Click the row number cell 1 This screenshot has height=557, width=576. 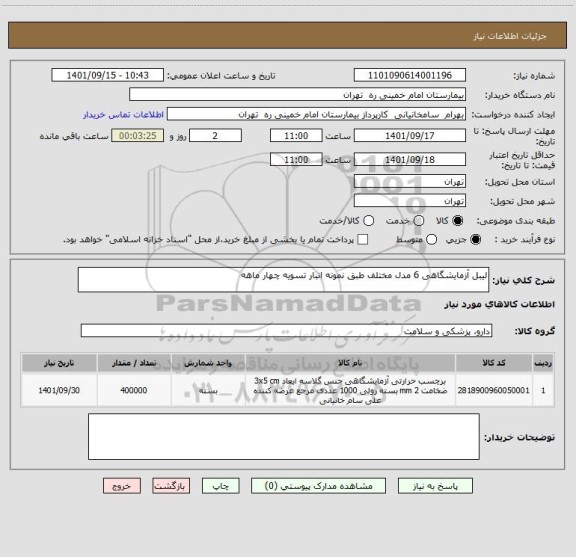pyautogui.click(x=543, y=390)
